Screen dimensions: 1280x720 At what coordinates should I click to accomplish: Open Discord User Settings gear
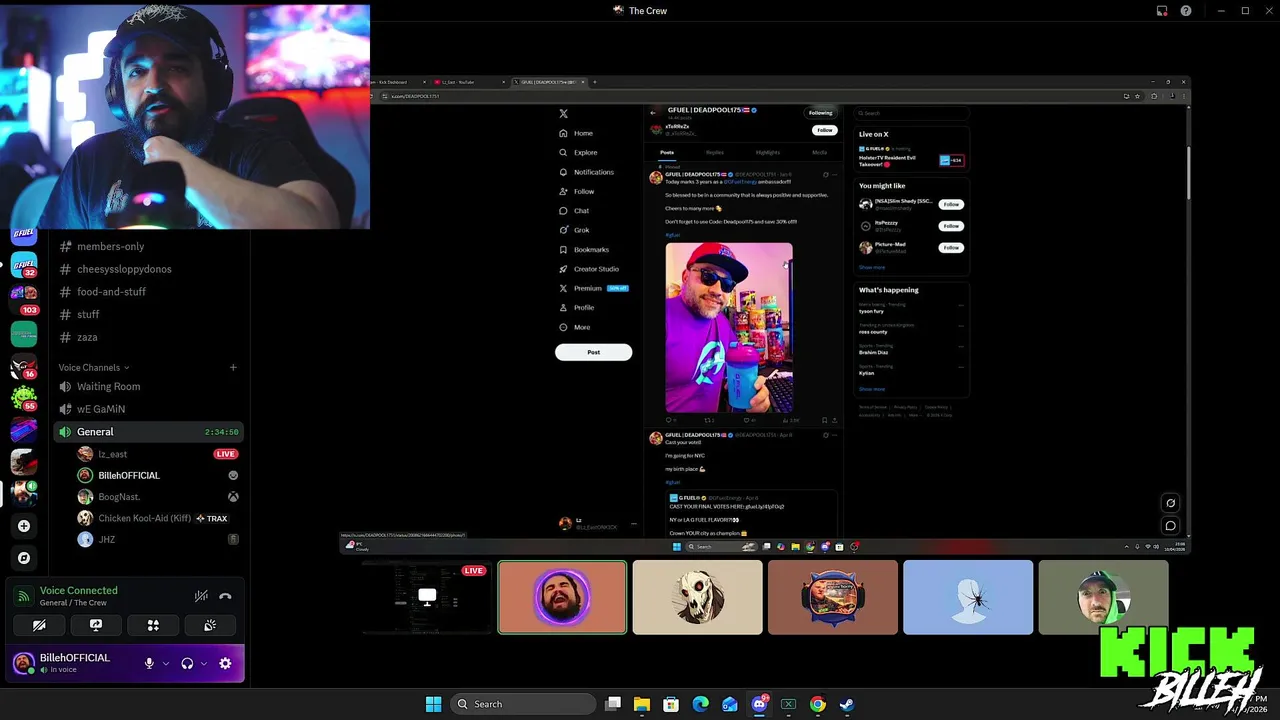tap(225, 663)
